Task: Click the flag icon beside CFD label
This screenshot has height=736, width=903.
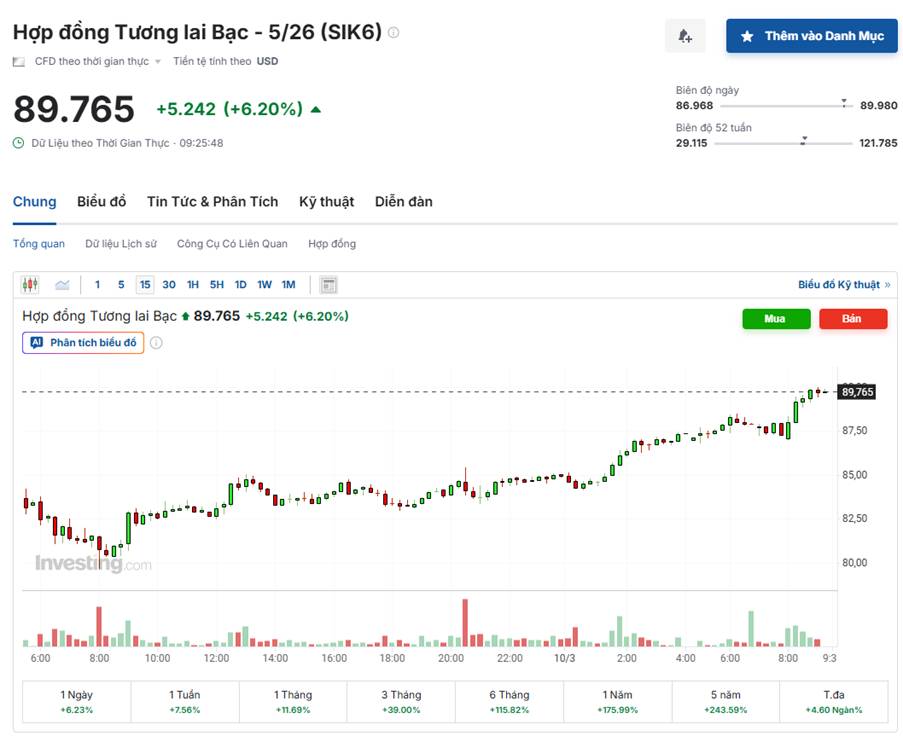Action: (19, 62)
